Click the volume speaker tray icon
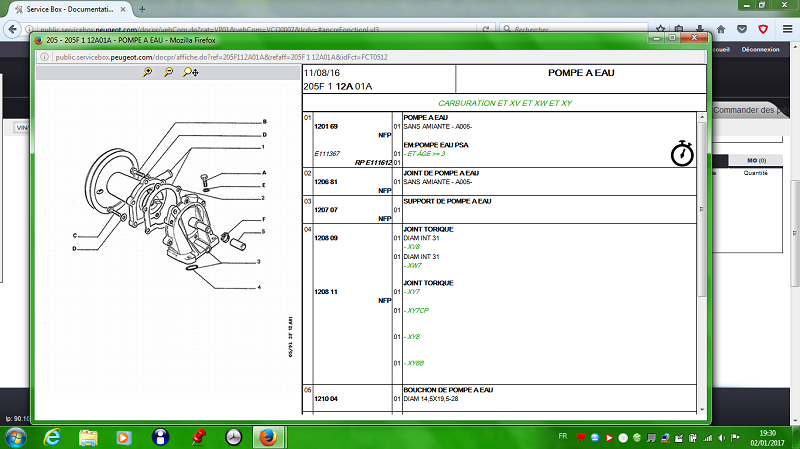The height and width of the screenshot is (449, 800). pyautogui.click(x=721, y=438)
